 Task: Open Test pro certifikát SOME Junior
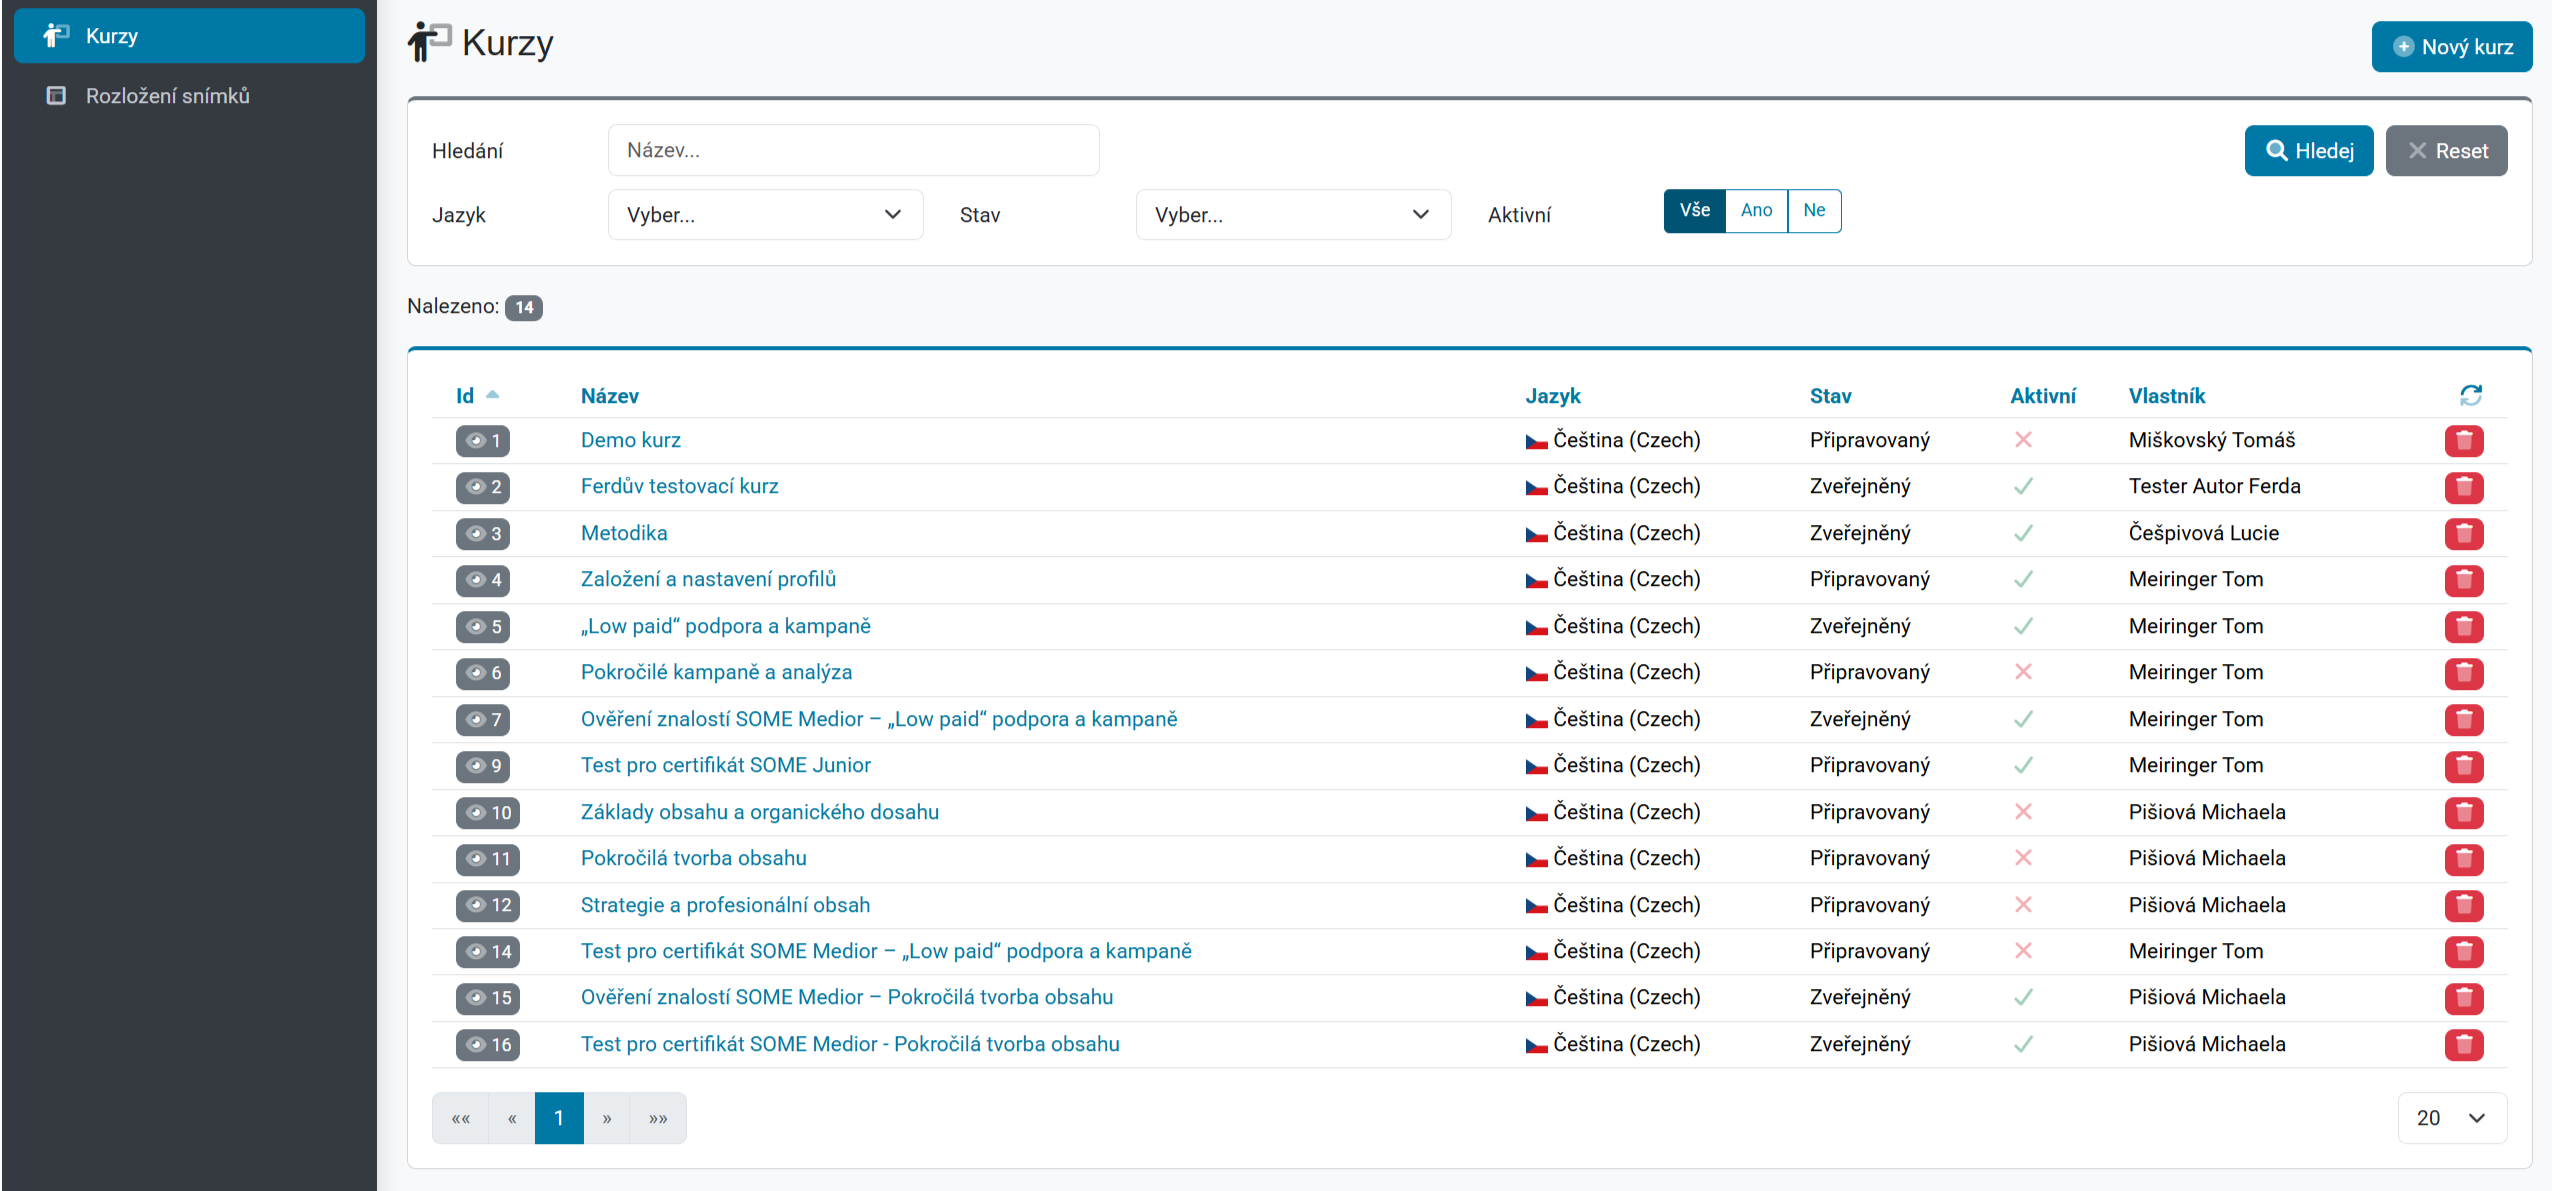[x=726, y=765]
